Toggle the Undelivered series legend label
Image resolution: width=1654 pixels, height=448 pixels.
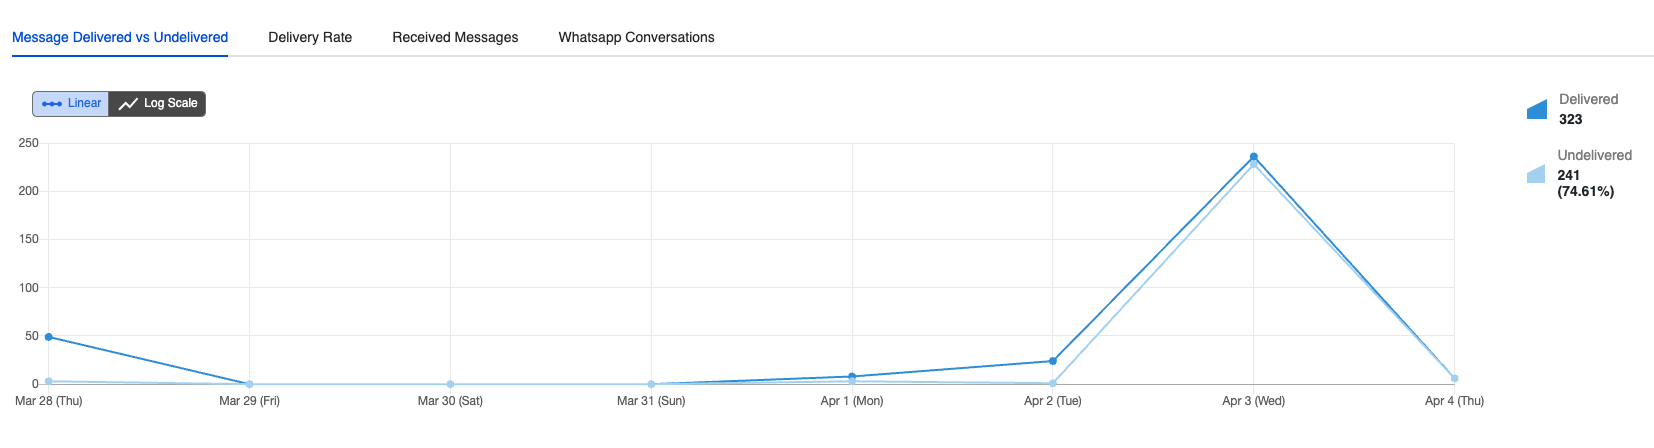(x=1594, y=155)
